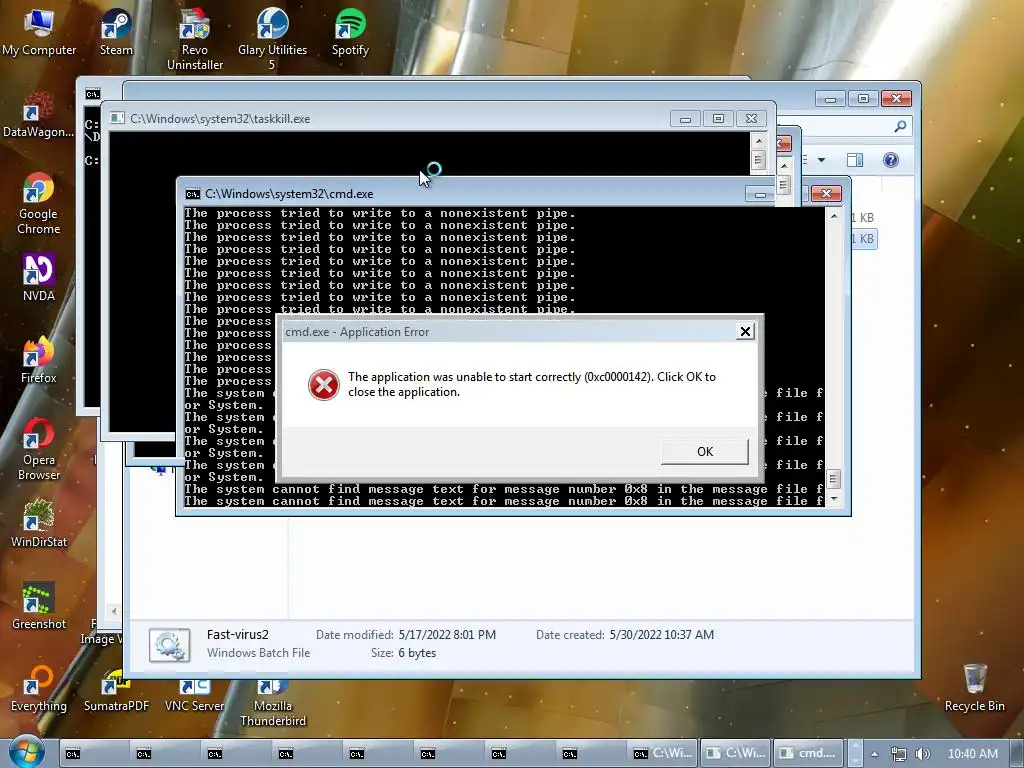1024x768 pixels.
Task: Close the Explorer window with red X
Action: (896, 99)
